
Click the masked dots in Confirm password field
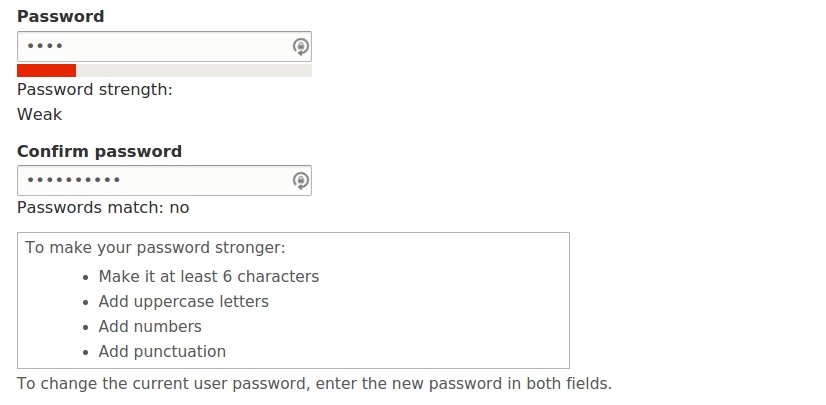tap(74, 180)
